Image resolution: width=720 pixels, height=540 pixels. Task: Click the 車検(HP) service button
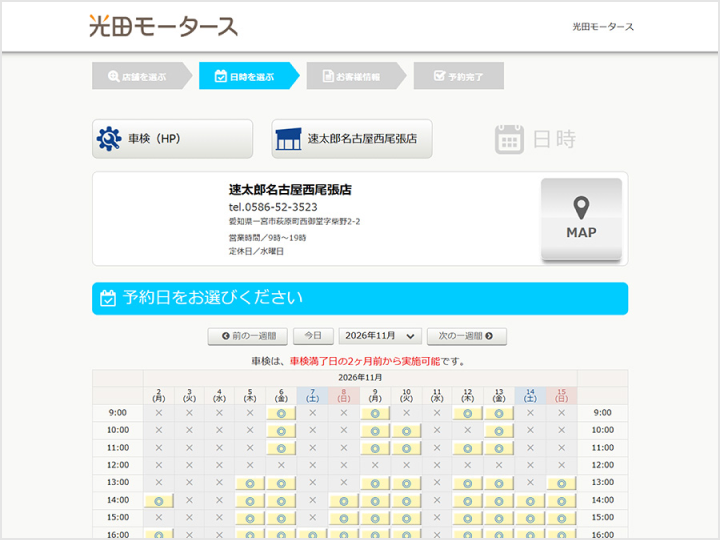click(x=173, y=139)
